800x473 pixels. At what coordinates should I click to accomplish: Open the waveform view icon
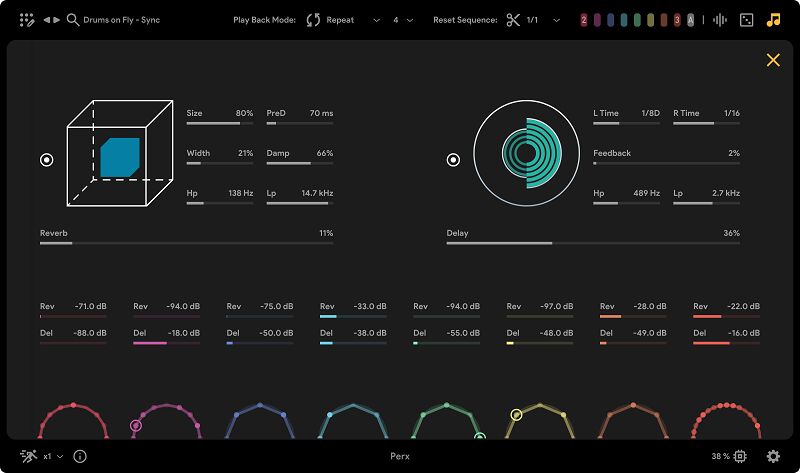720,19
